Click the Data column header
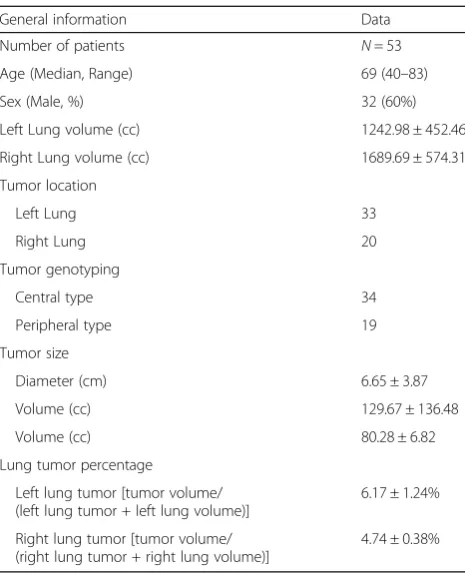465x573 pixels. tap(375, 19)
